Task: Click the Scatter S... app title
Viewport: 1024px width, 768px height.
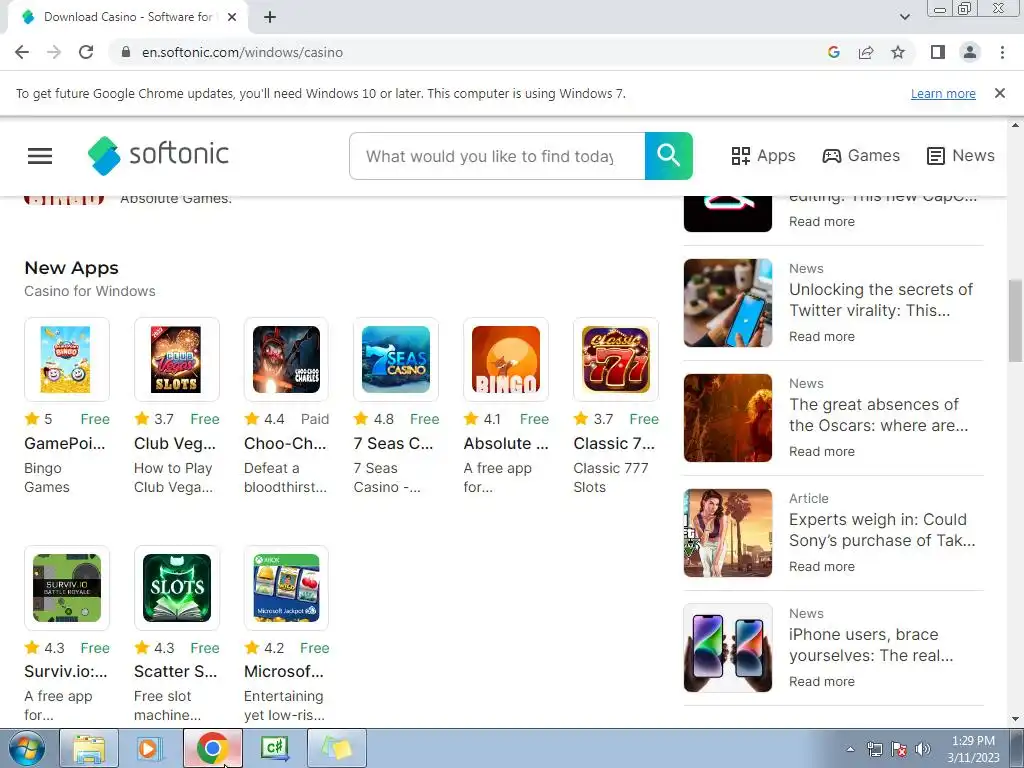Action: (x=175, y=671)
